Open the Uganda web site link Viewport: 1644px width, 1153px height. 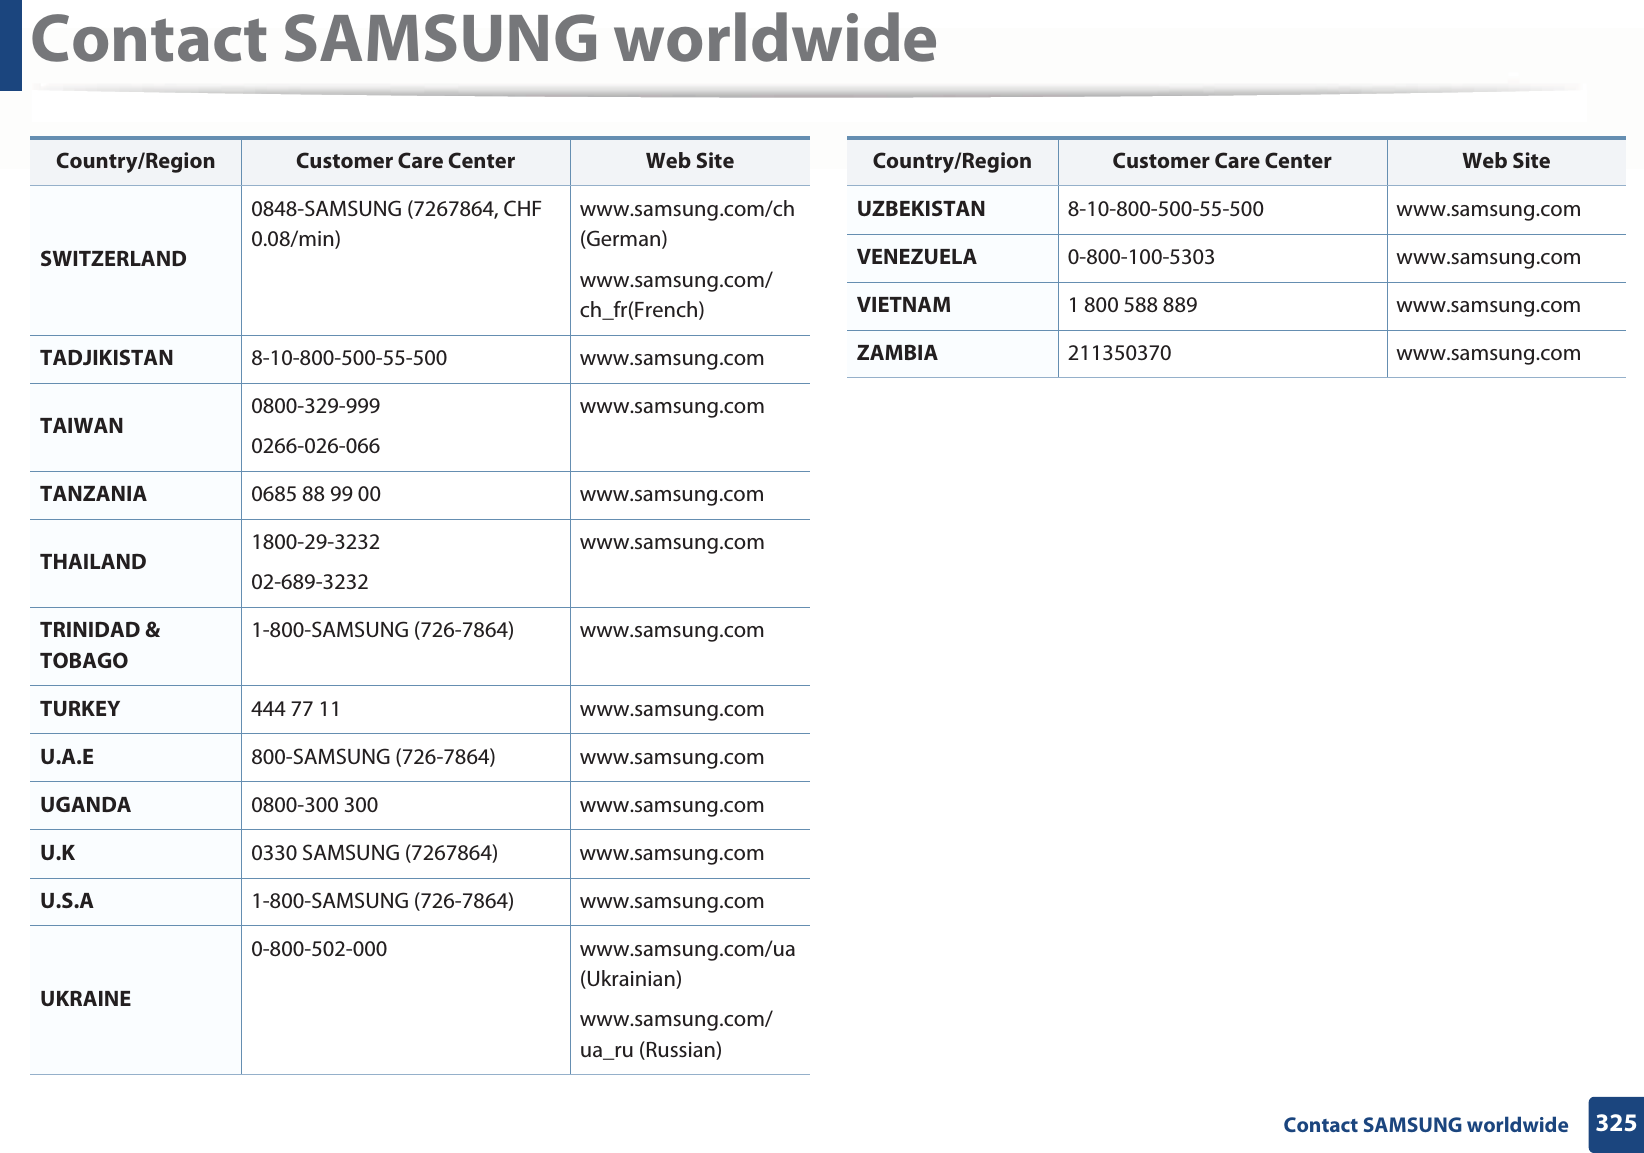coord(672,805)
